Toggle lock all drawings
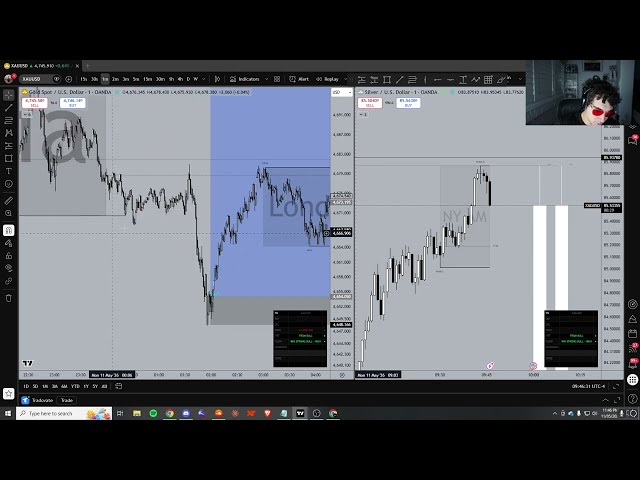This screenshot has height=480, width=640. [9, 256]
